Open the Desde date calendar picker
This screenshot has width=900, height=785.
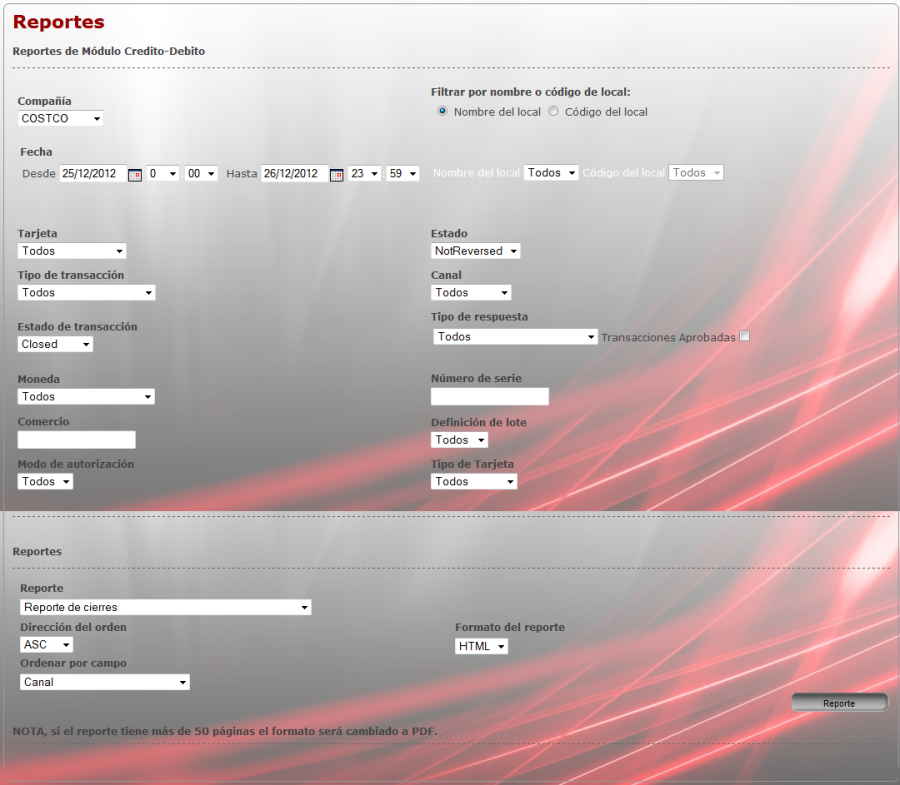(135, 175)
